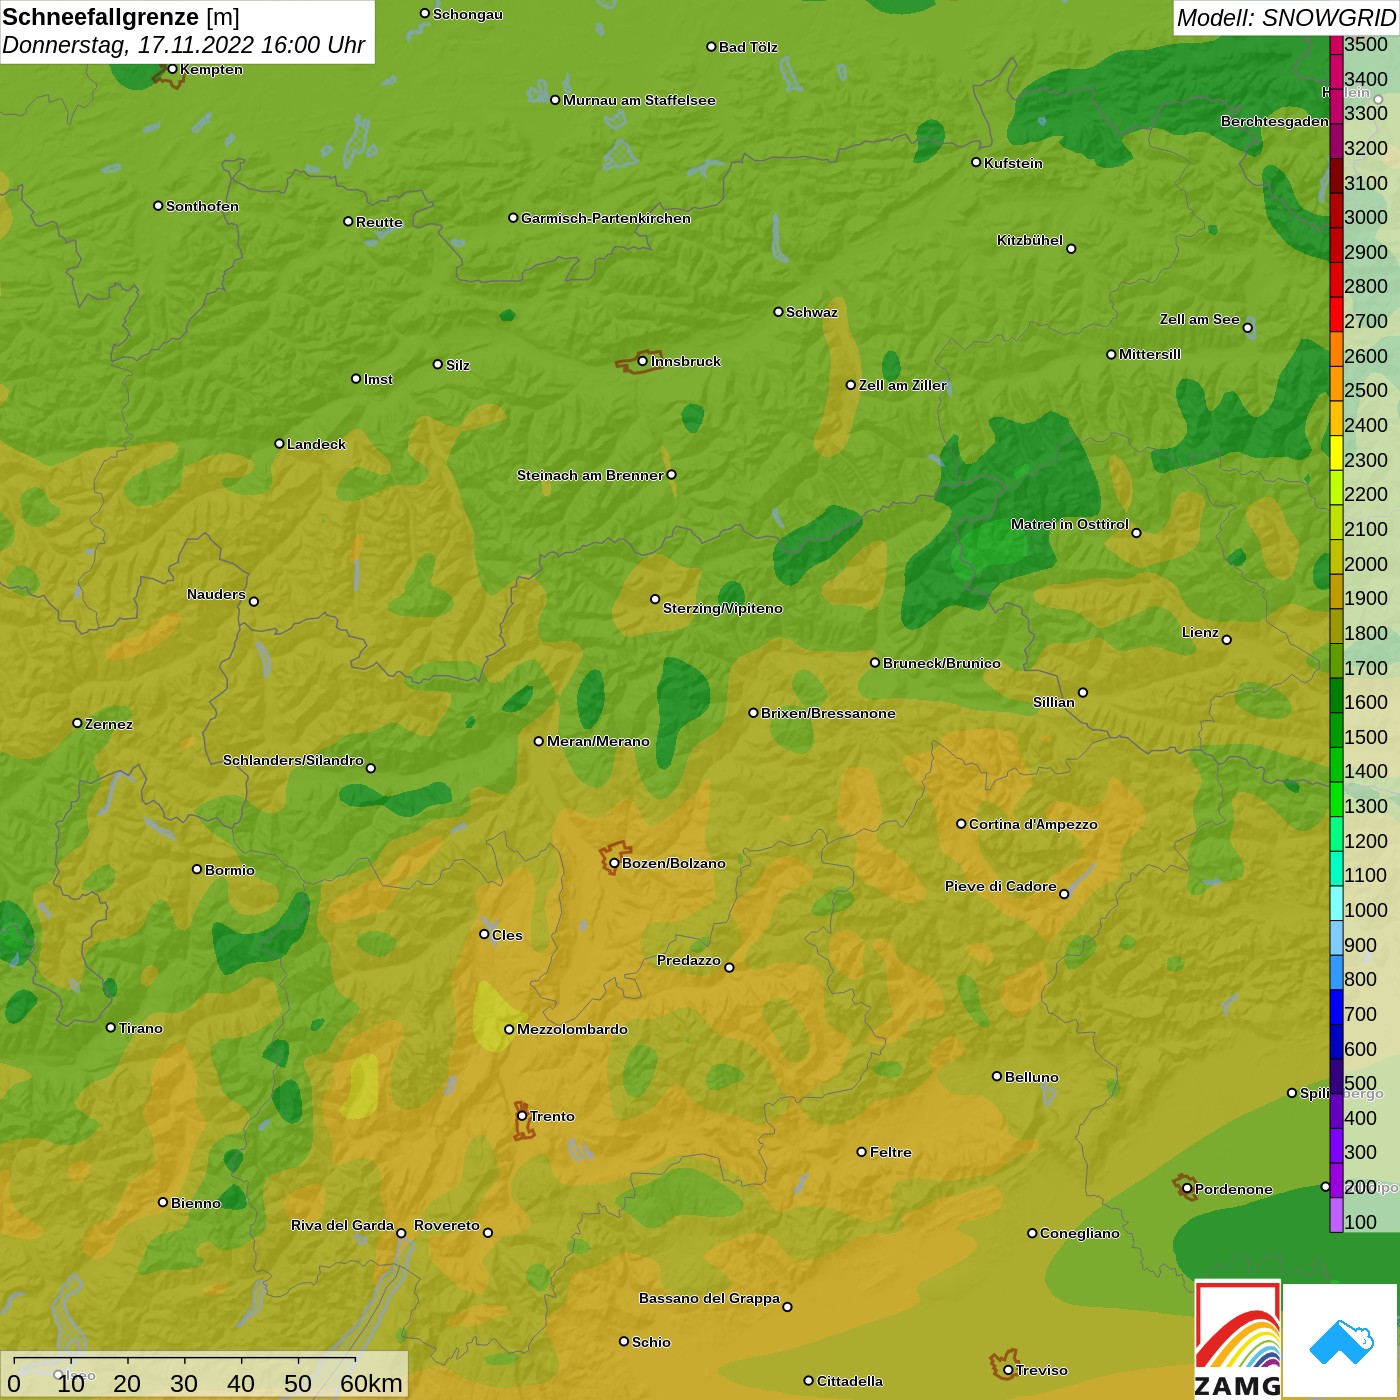Click the Trento city marker
The image size is (1400, 1400).
click(522, 1116)
